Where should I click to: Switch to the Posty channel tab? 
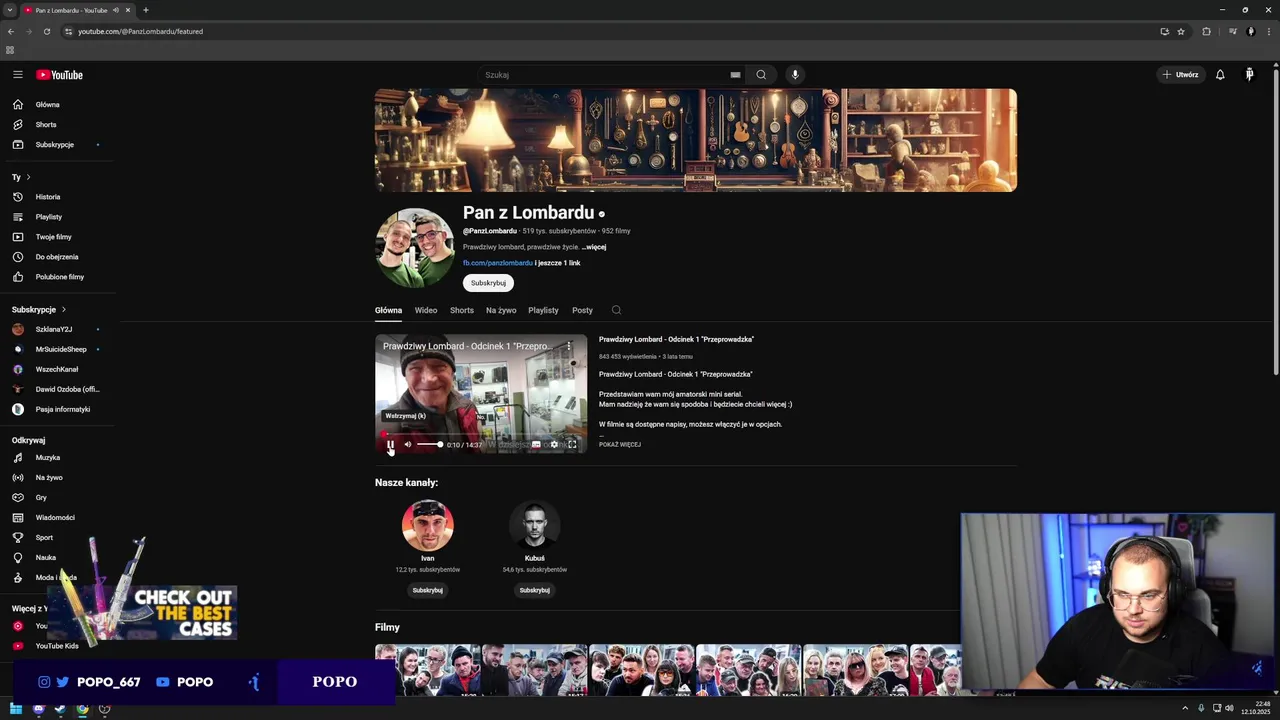point(582,310)
